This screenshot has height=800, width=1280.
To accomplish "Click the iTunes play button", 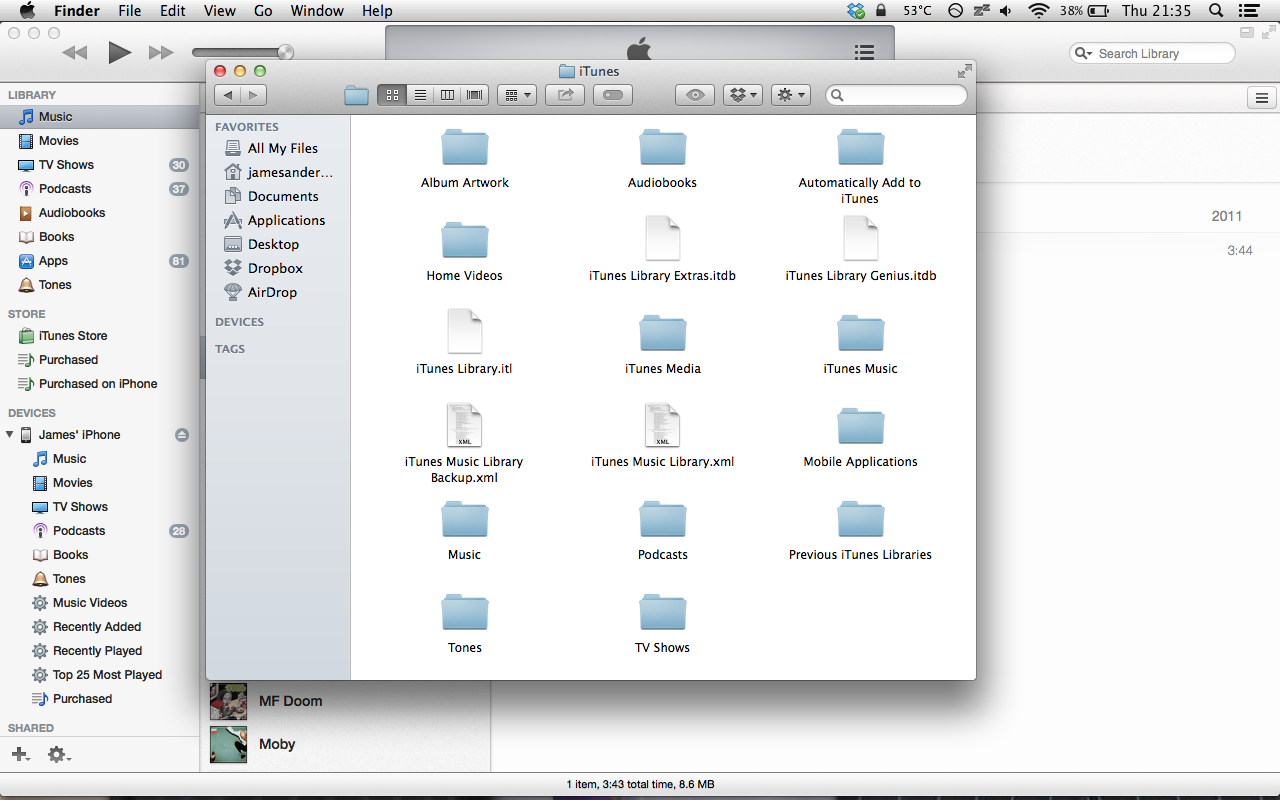I will click(x=120, y=53).
